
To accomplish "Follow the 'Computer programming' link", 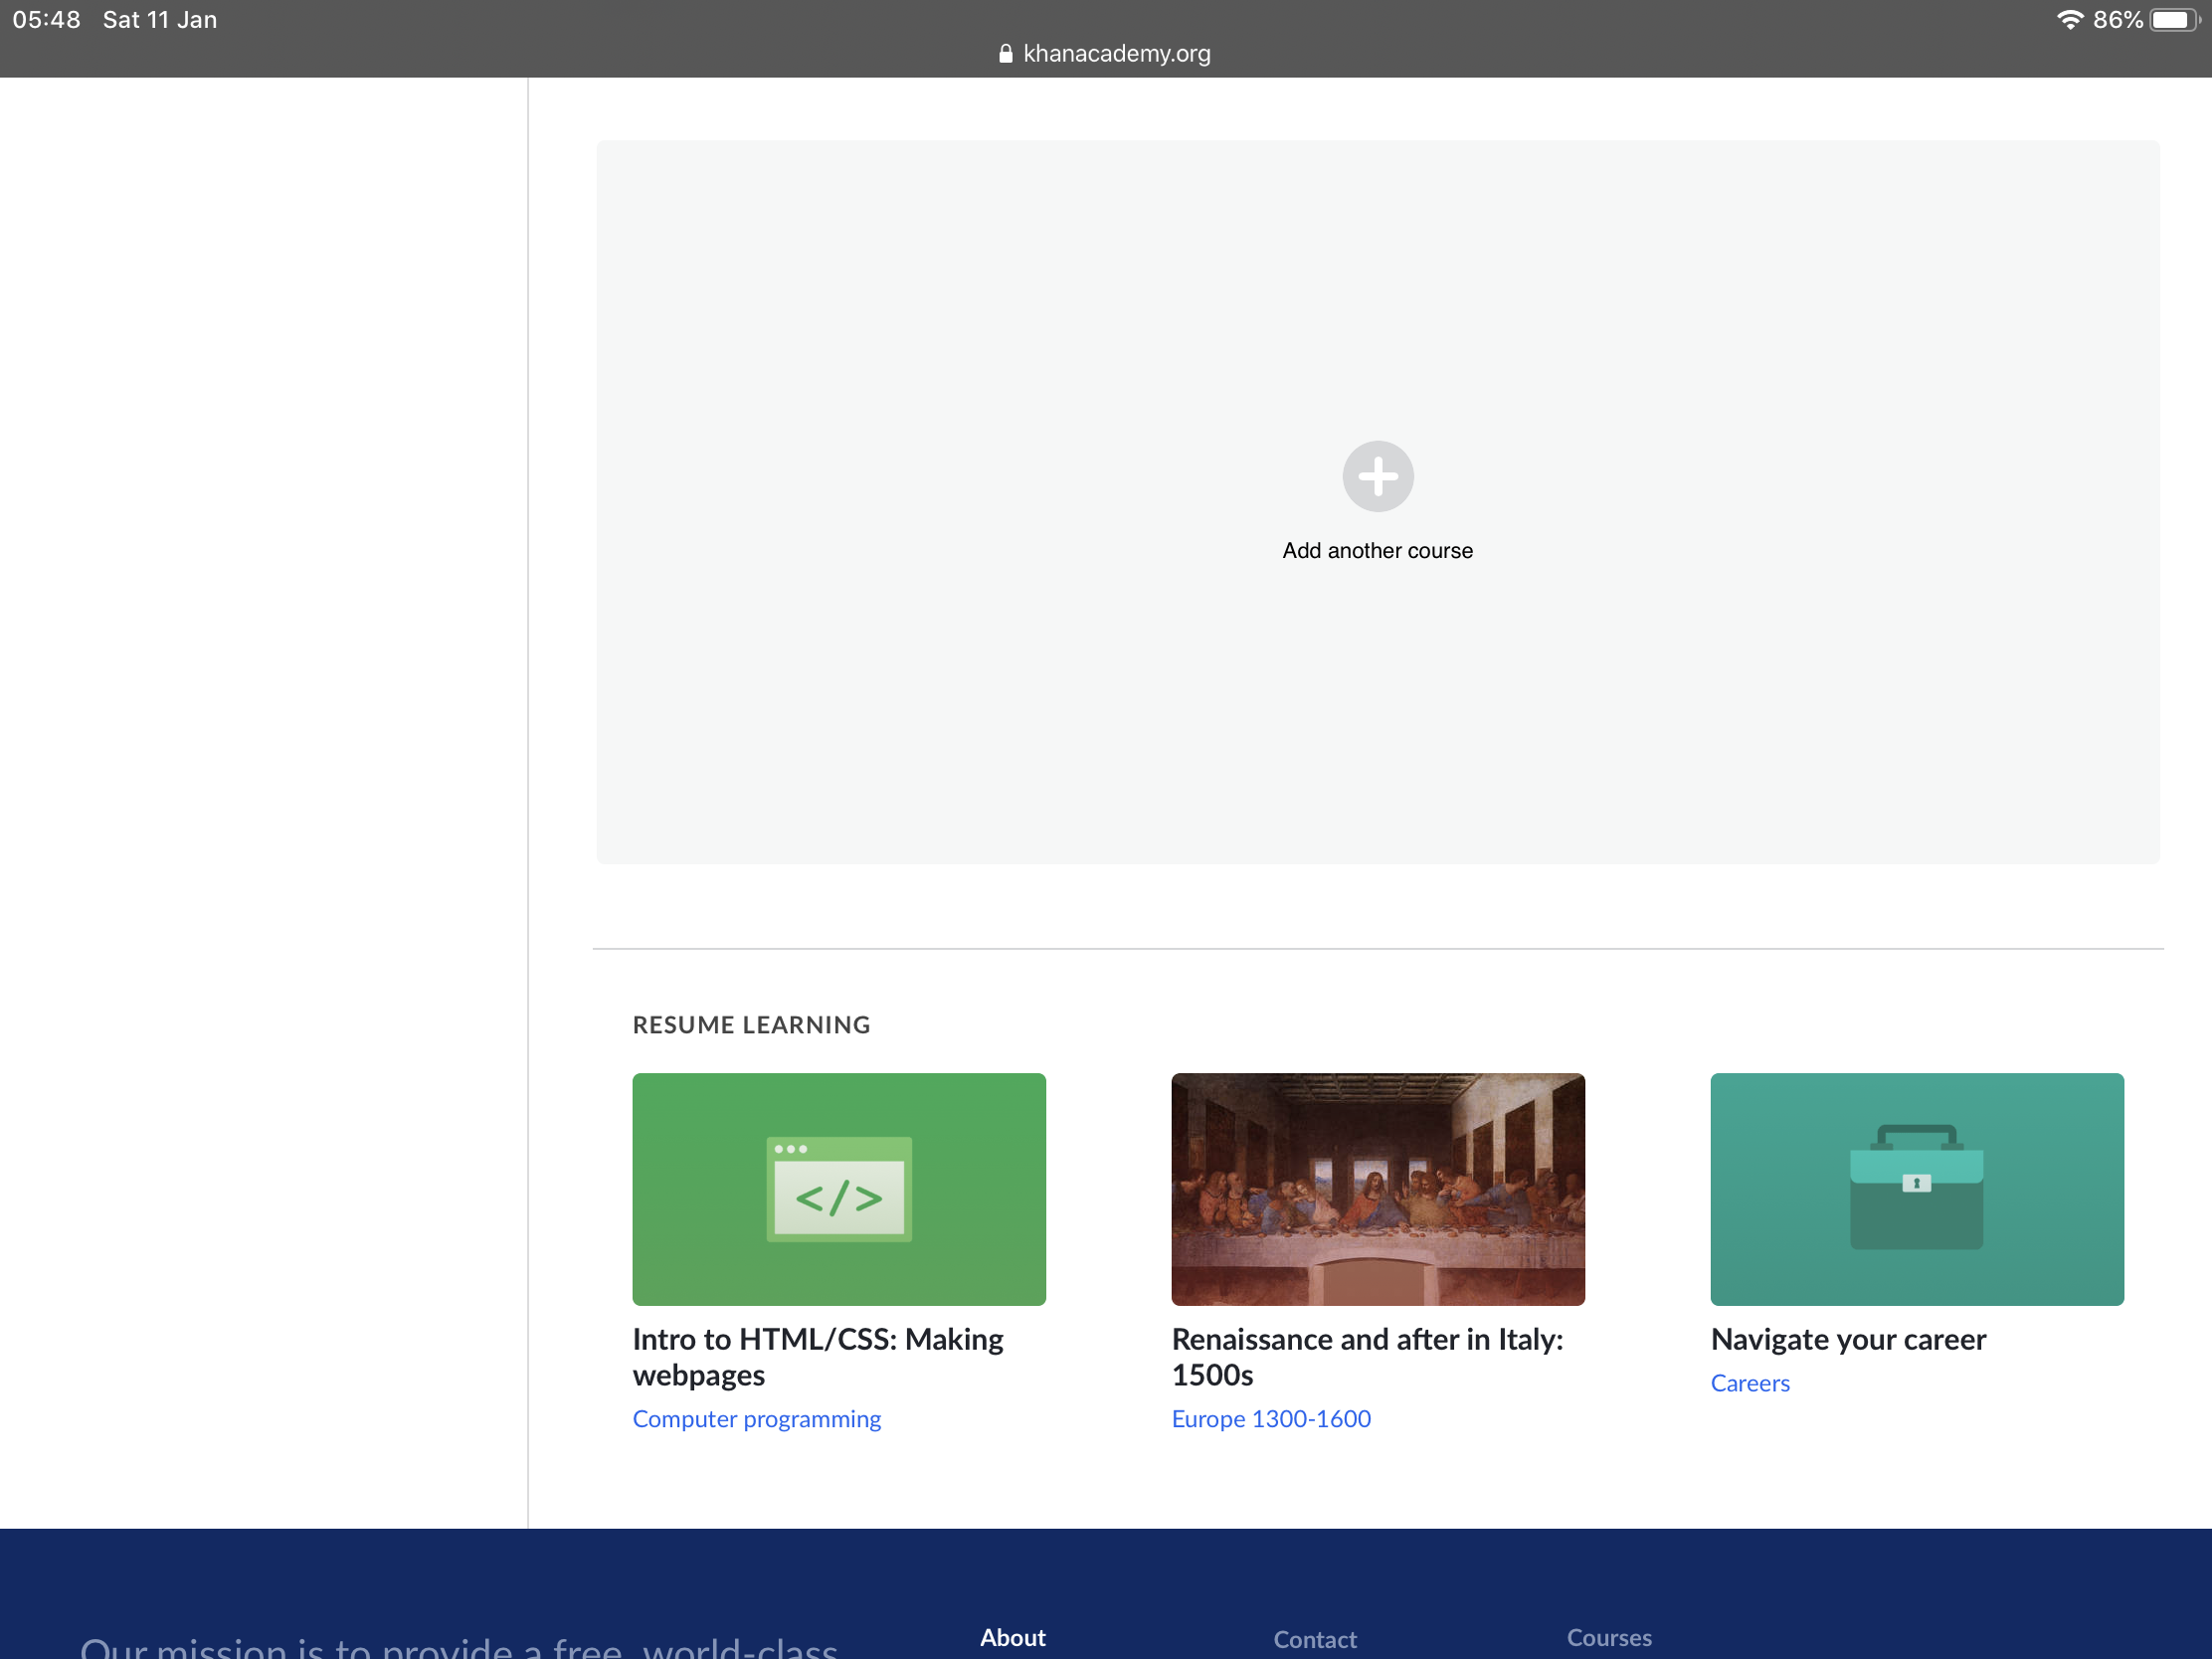I will coord(756,1419).
